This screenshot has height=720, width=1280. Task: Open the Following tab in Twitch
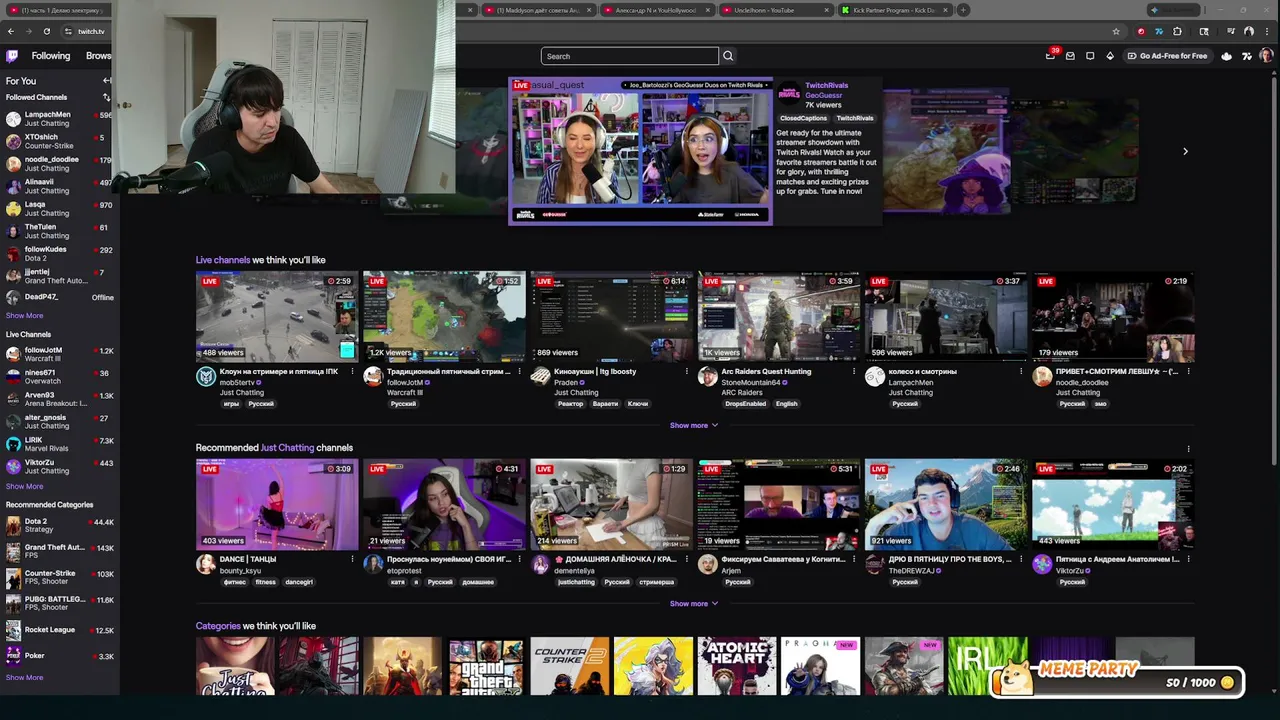(x=50, y=56)
